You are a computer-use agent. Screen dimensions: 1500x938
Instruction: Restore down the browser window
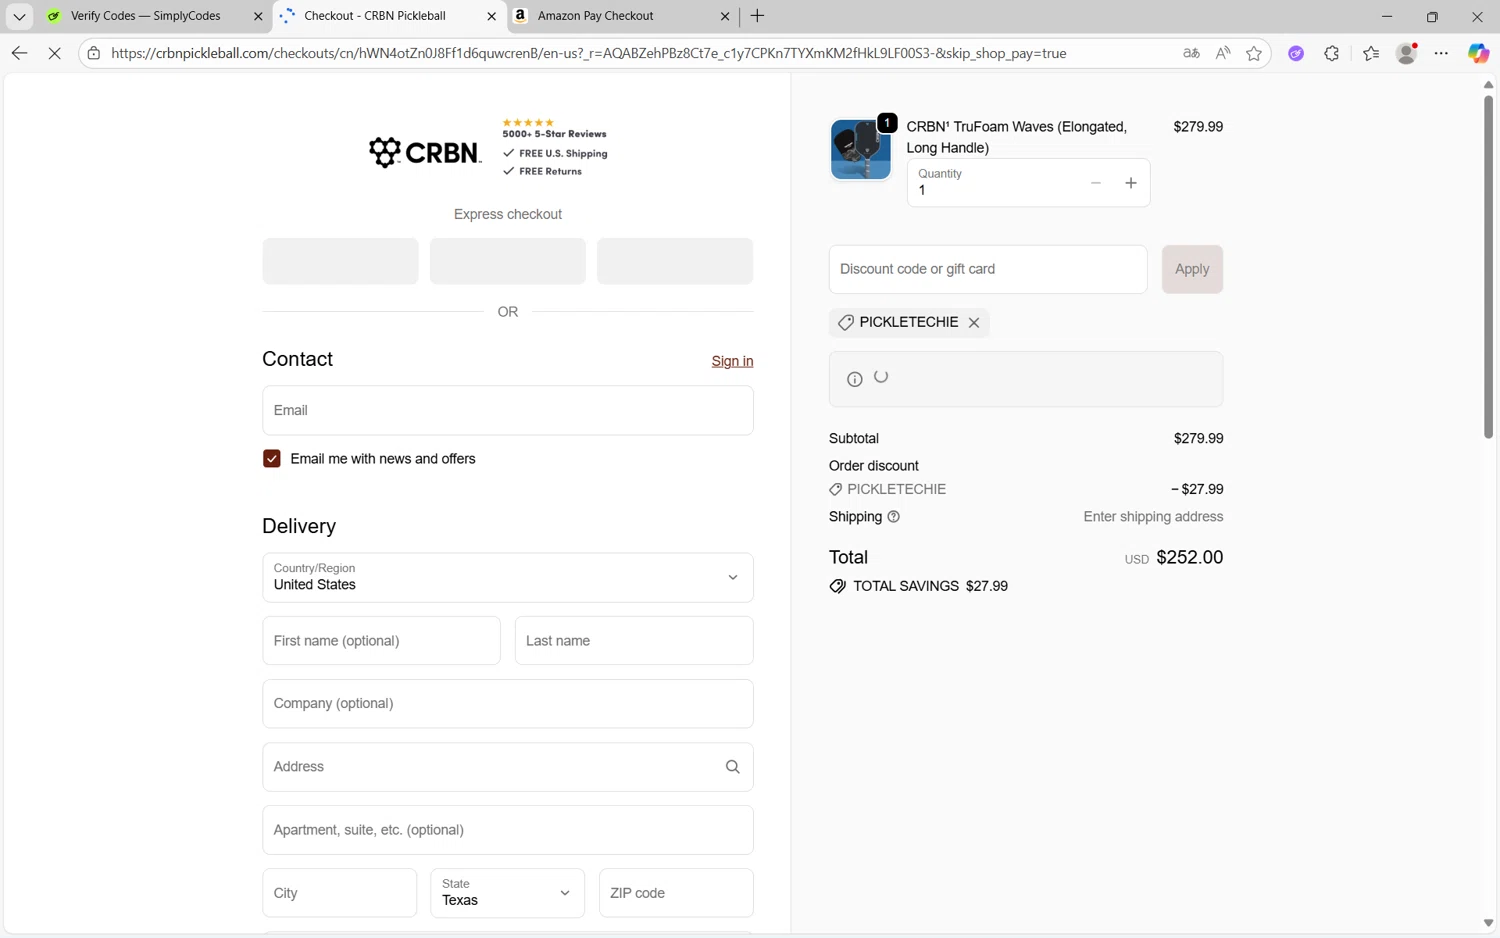click(1432, 16)
